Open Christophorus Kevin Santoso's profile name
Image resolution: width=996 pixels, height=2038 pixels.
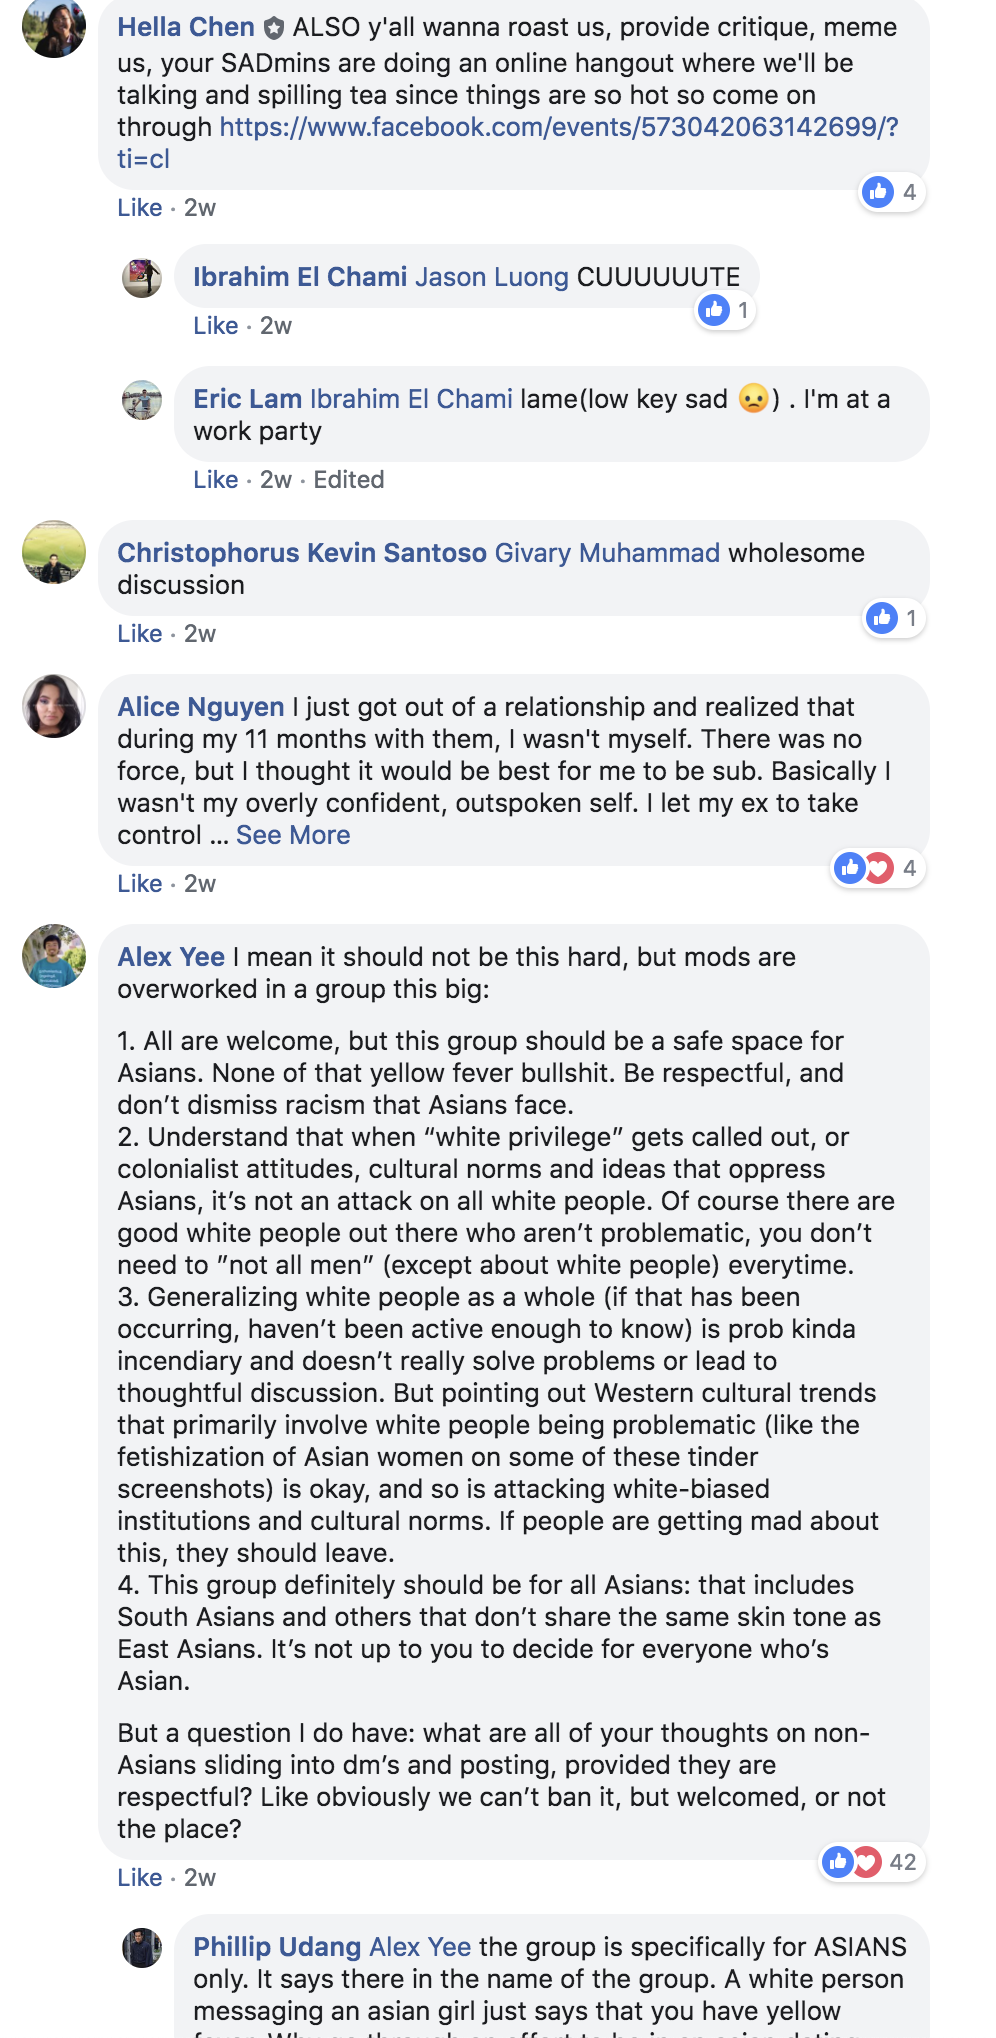coord(302,553)
